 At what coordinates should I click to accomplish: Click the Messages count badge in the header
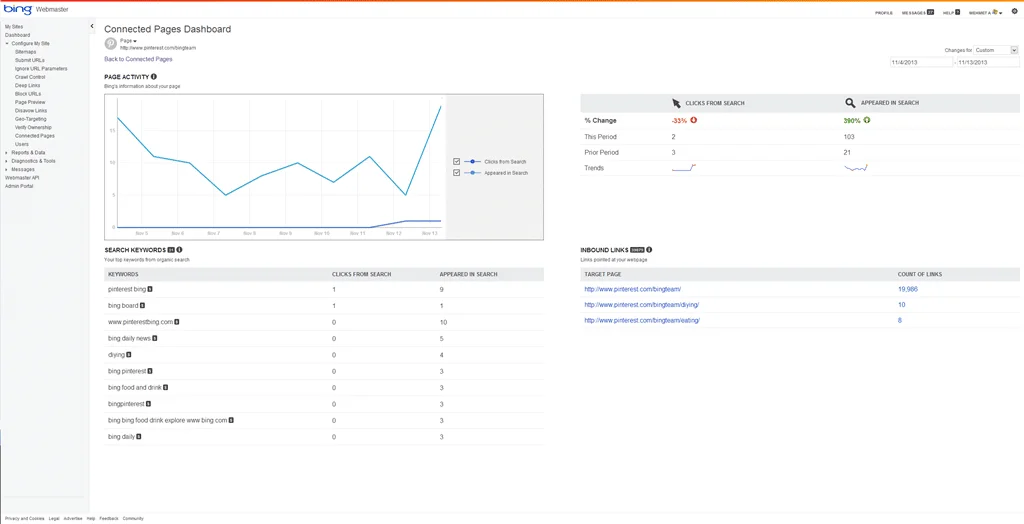(x=930, y=12)
